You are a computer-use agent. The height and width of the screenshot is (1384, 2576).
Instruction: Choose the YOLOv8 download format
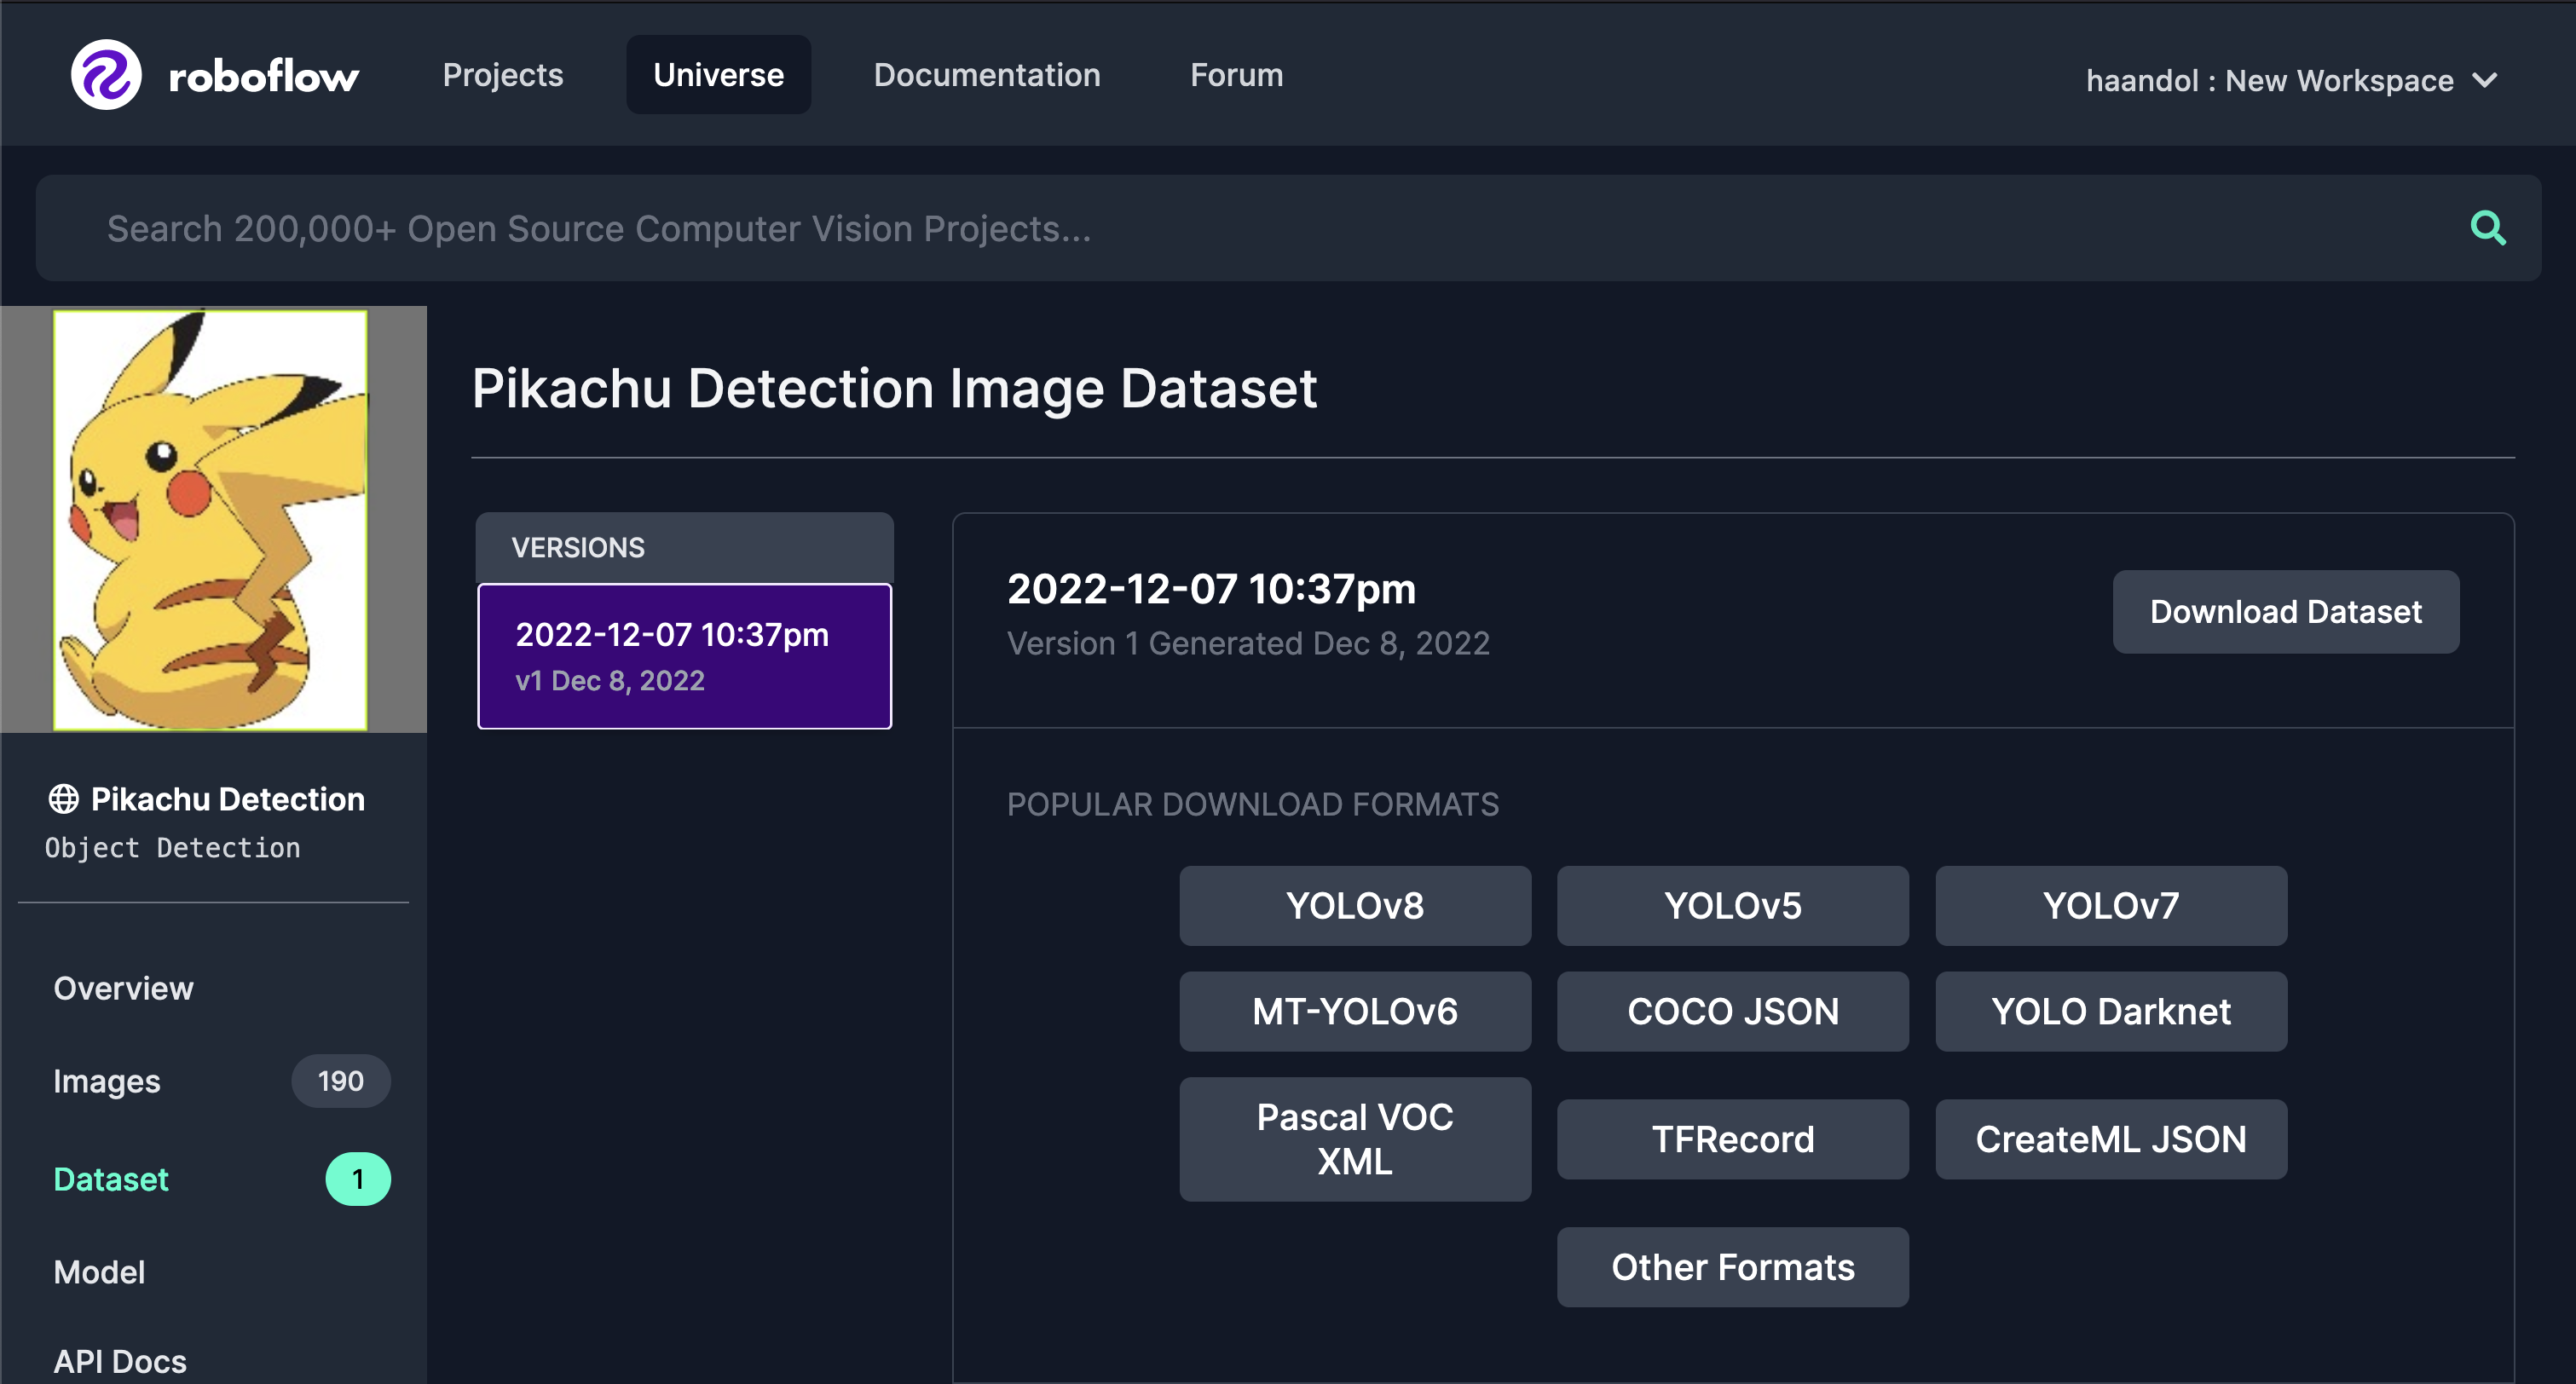(1354, 906)
